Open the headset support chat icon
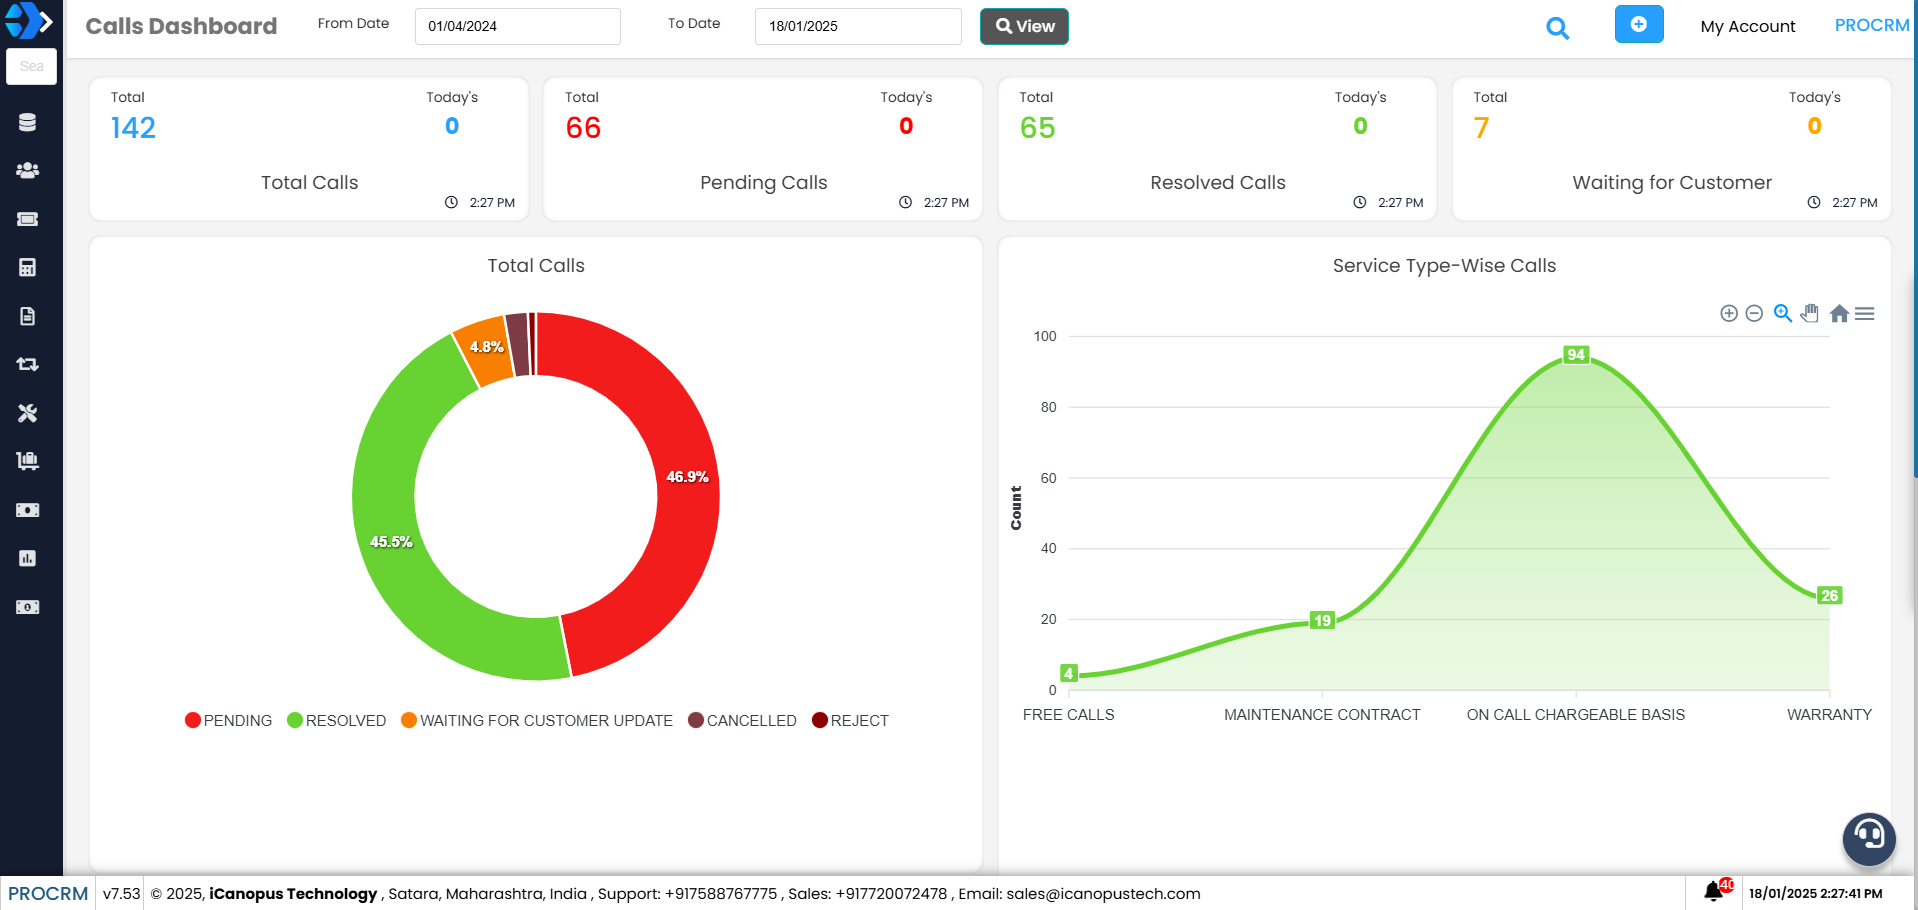The image size is (1918, 910). click(1868, 837)
